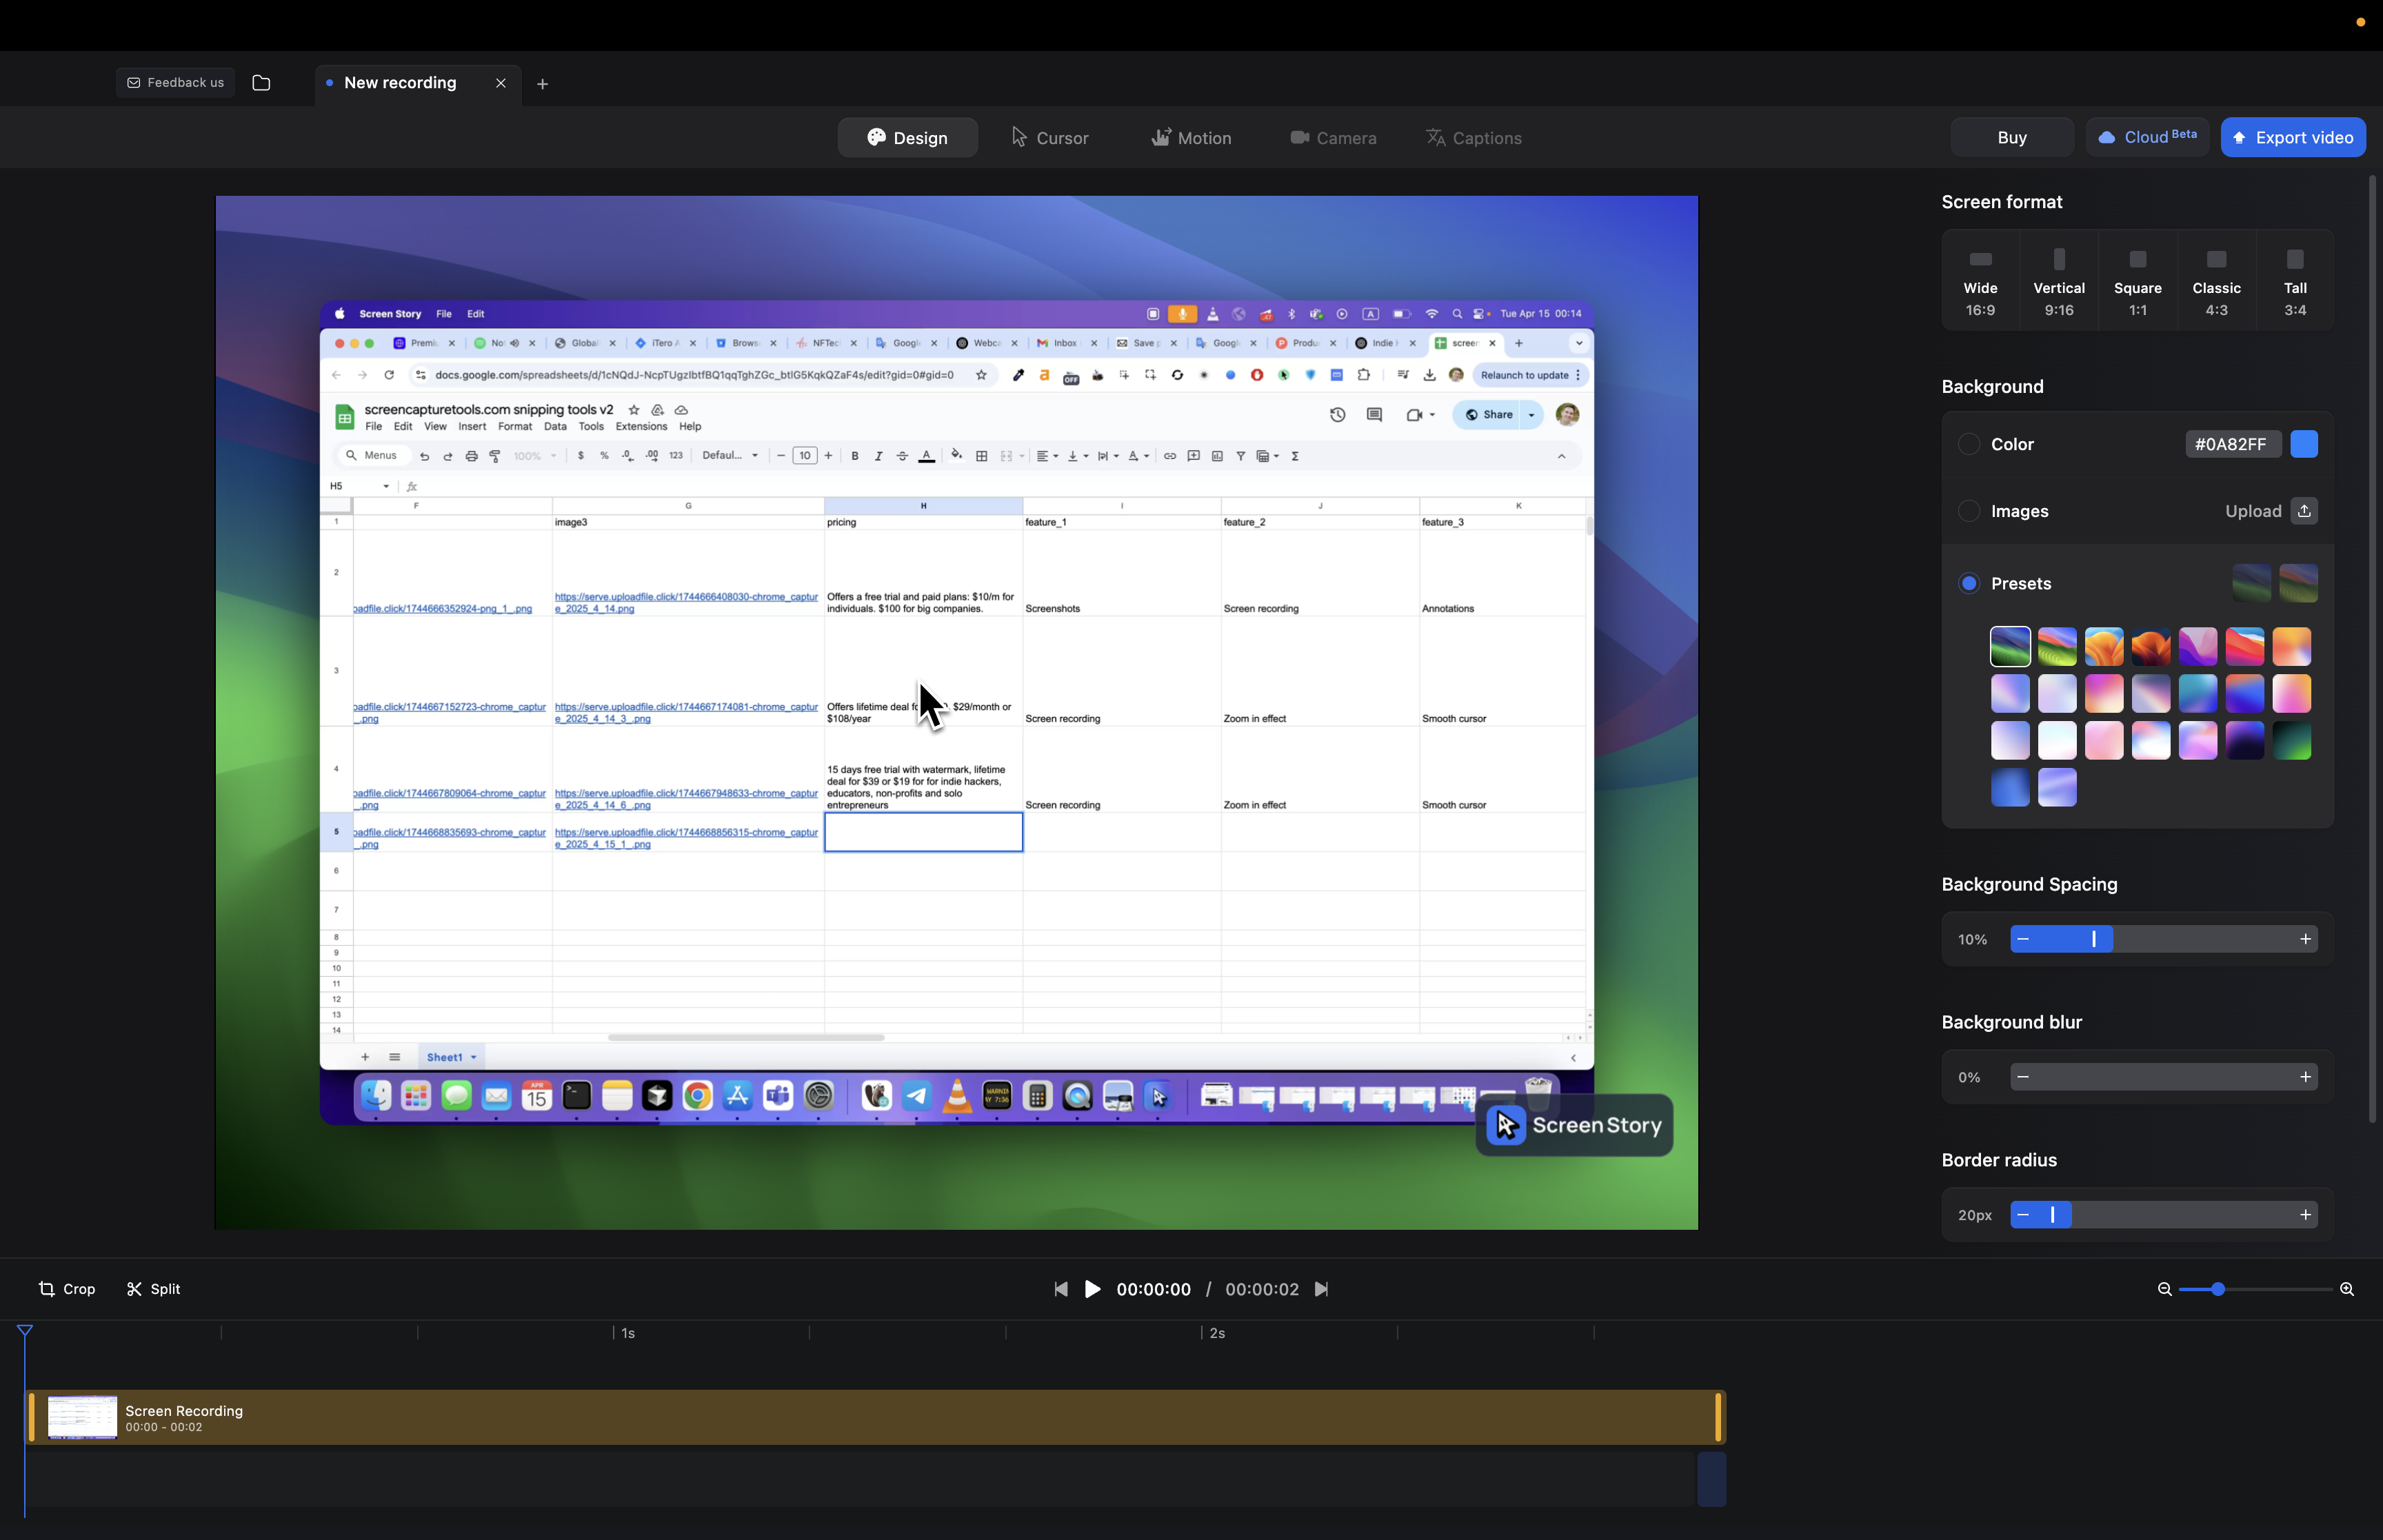Activate the Crop tool
Image resolution: width=2383 pixels, height=1540 pixels.
pyautogui.click(x=67, y=1289)
